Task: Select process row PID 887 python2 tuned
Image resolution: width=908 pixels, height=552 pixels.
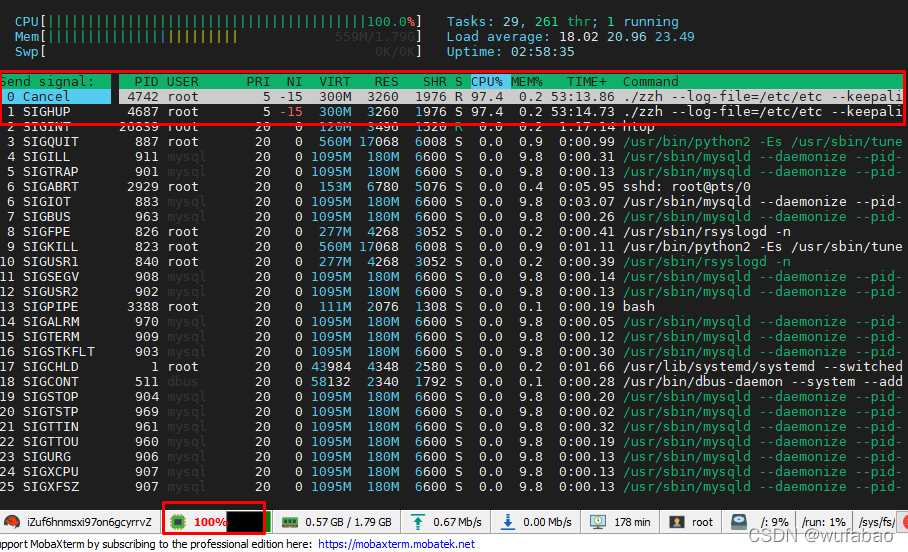Action: click(x=510, y=141)
